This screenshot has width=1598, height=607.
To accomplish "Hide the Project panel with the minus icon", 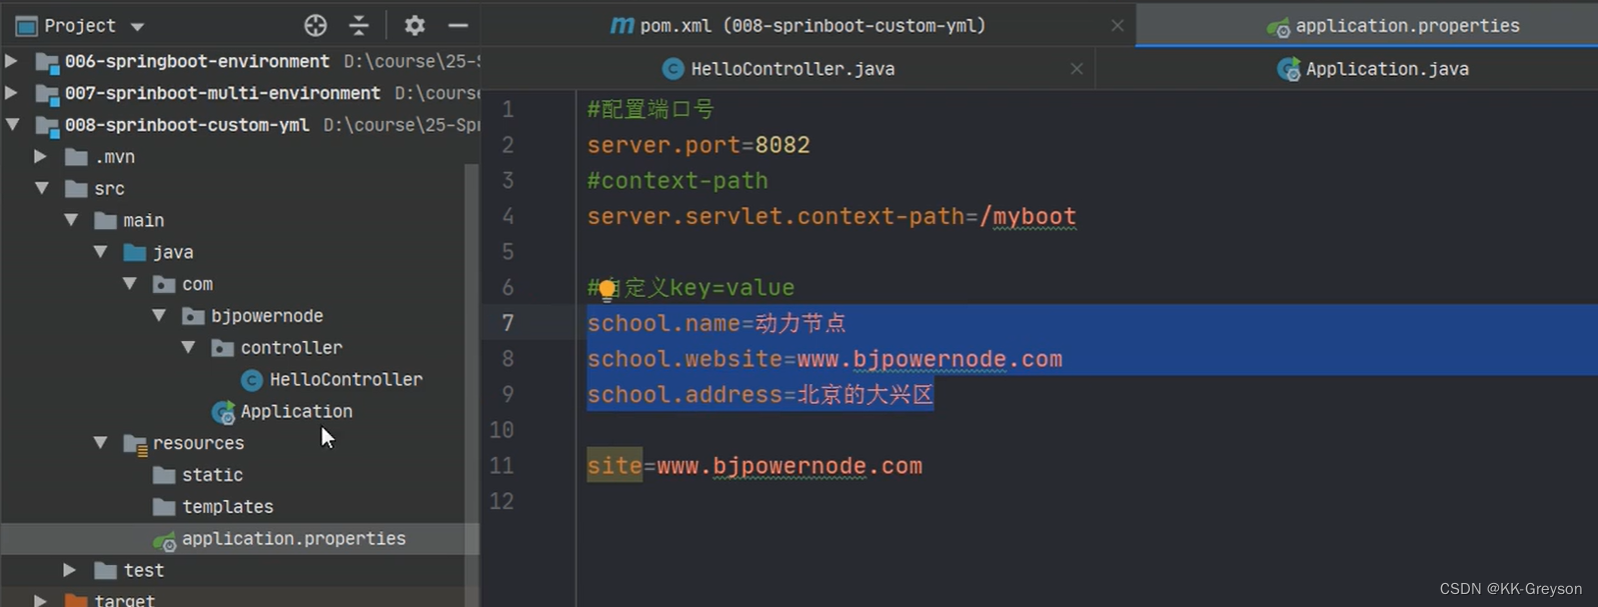I will pos(458,25).
